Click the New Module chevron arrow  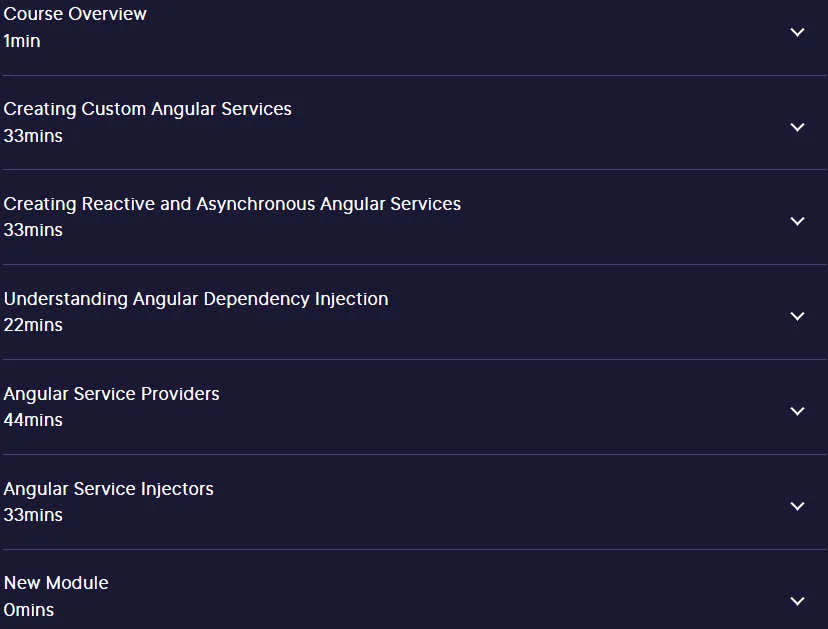(797, 601)
